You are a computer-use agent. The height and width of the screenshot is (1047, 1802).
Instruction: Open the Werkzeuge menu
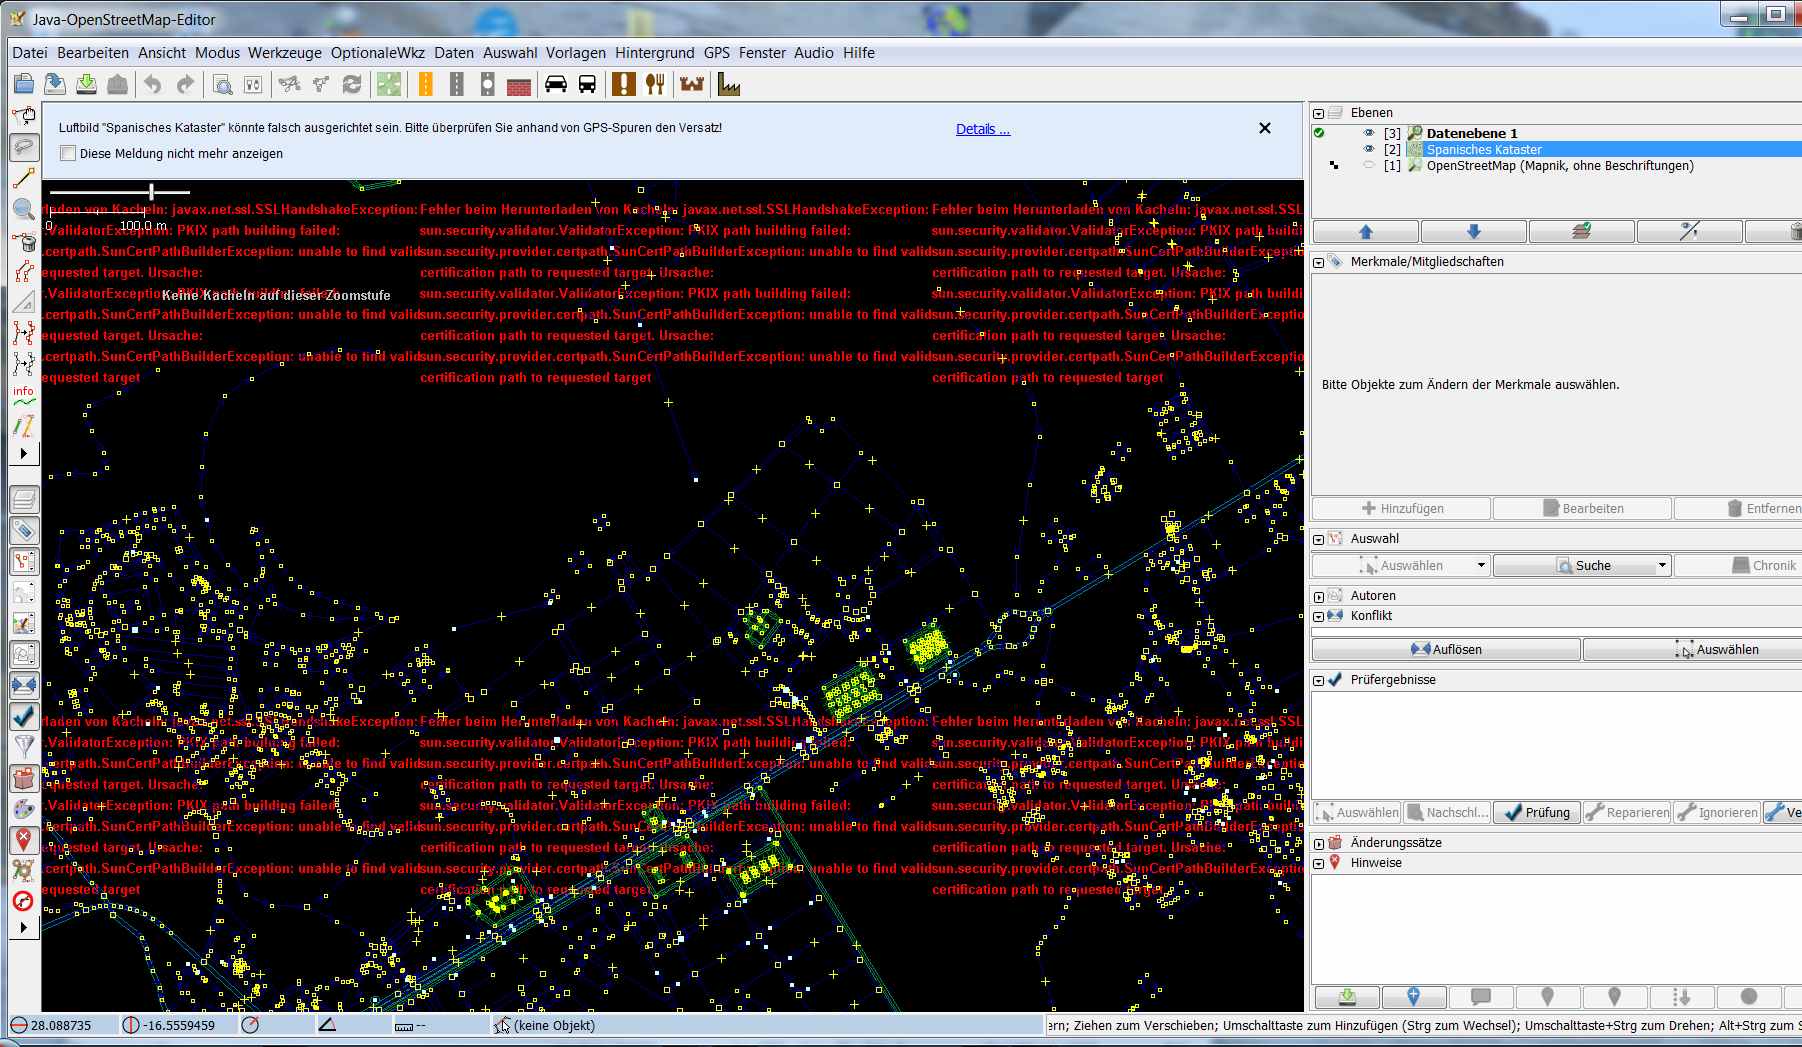tap(285, 53)
